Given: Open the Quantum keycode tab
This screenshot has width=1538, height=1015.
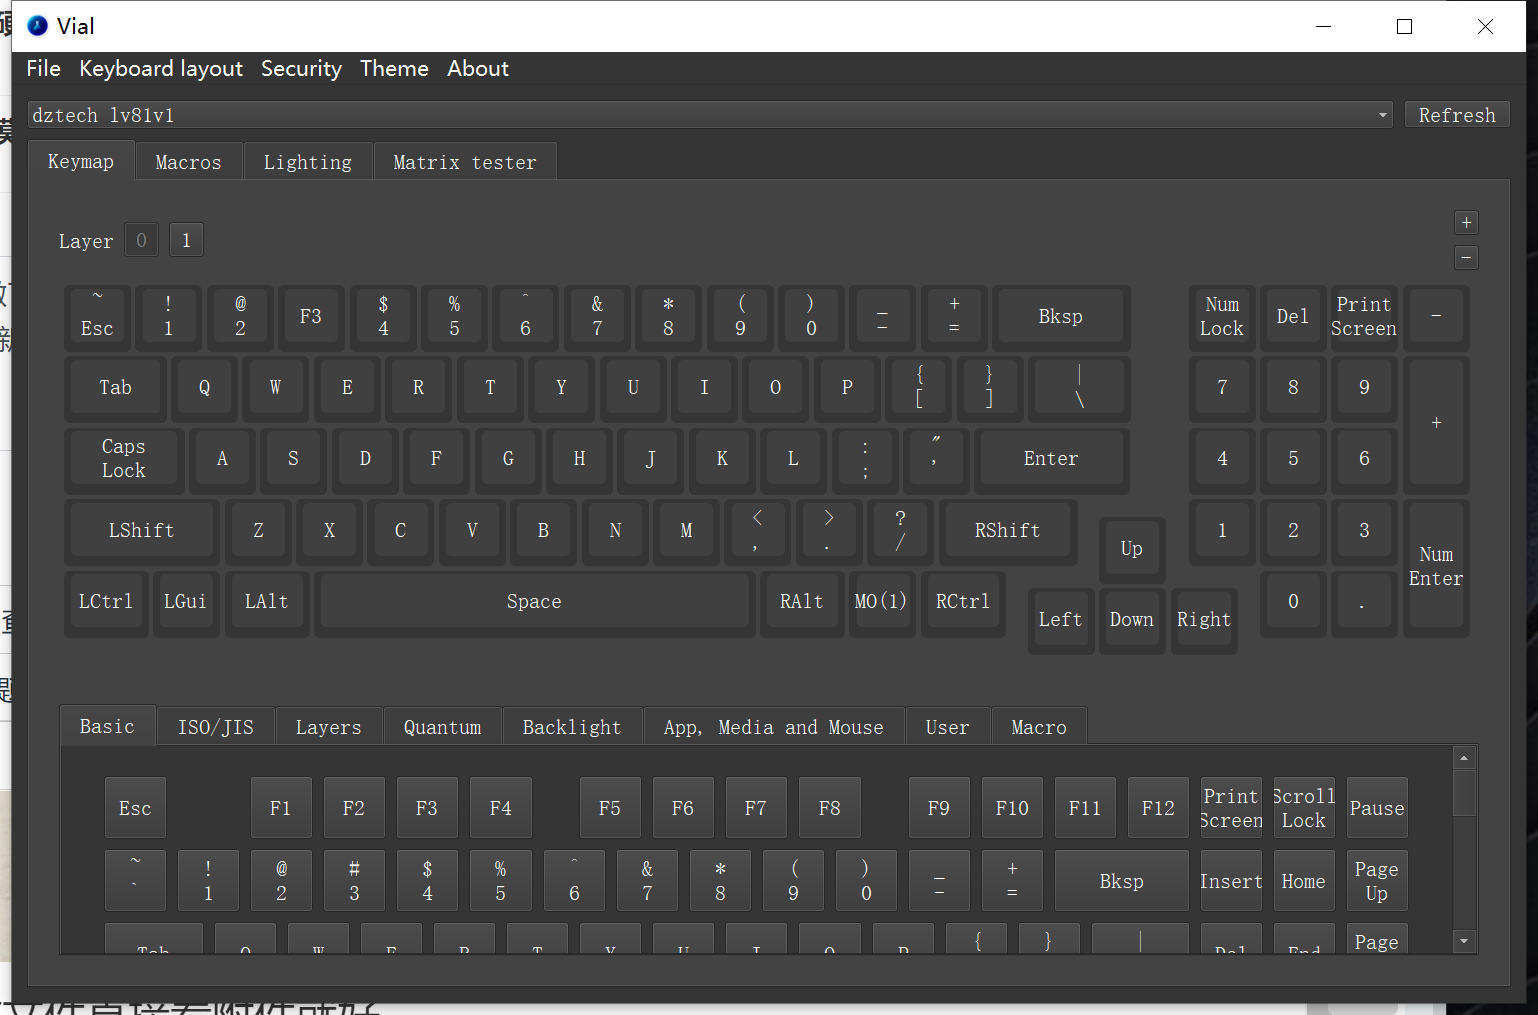Looking at the screenshot, I should [442, 727].
